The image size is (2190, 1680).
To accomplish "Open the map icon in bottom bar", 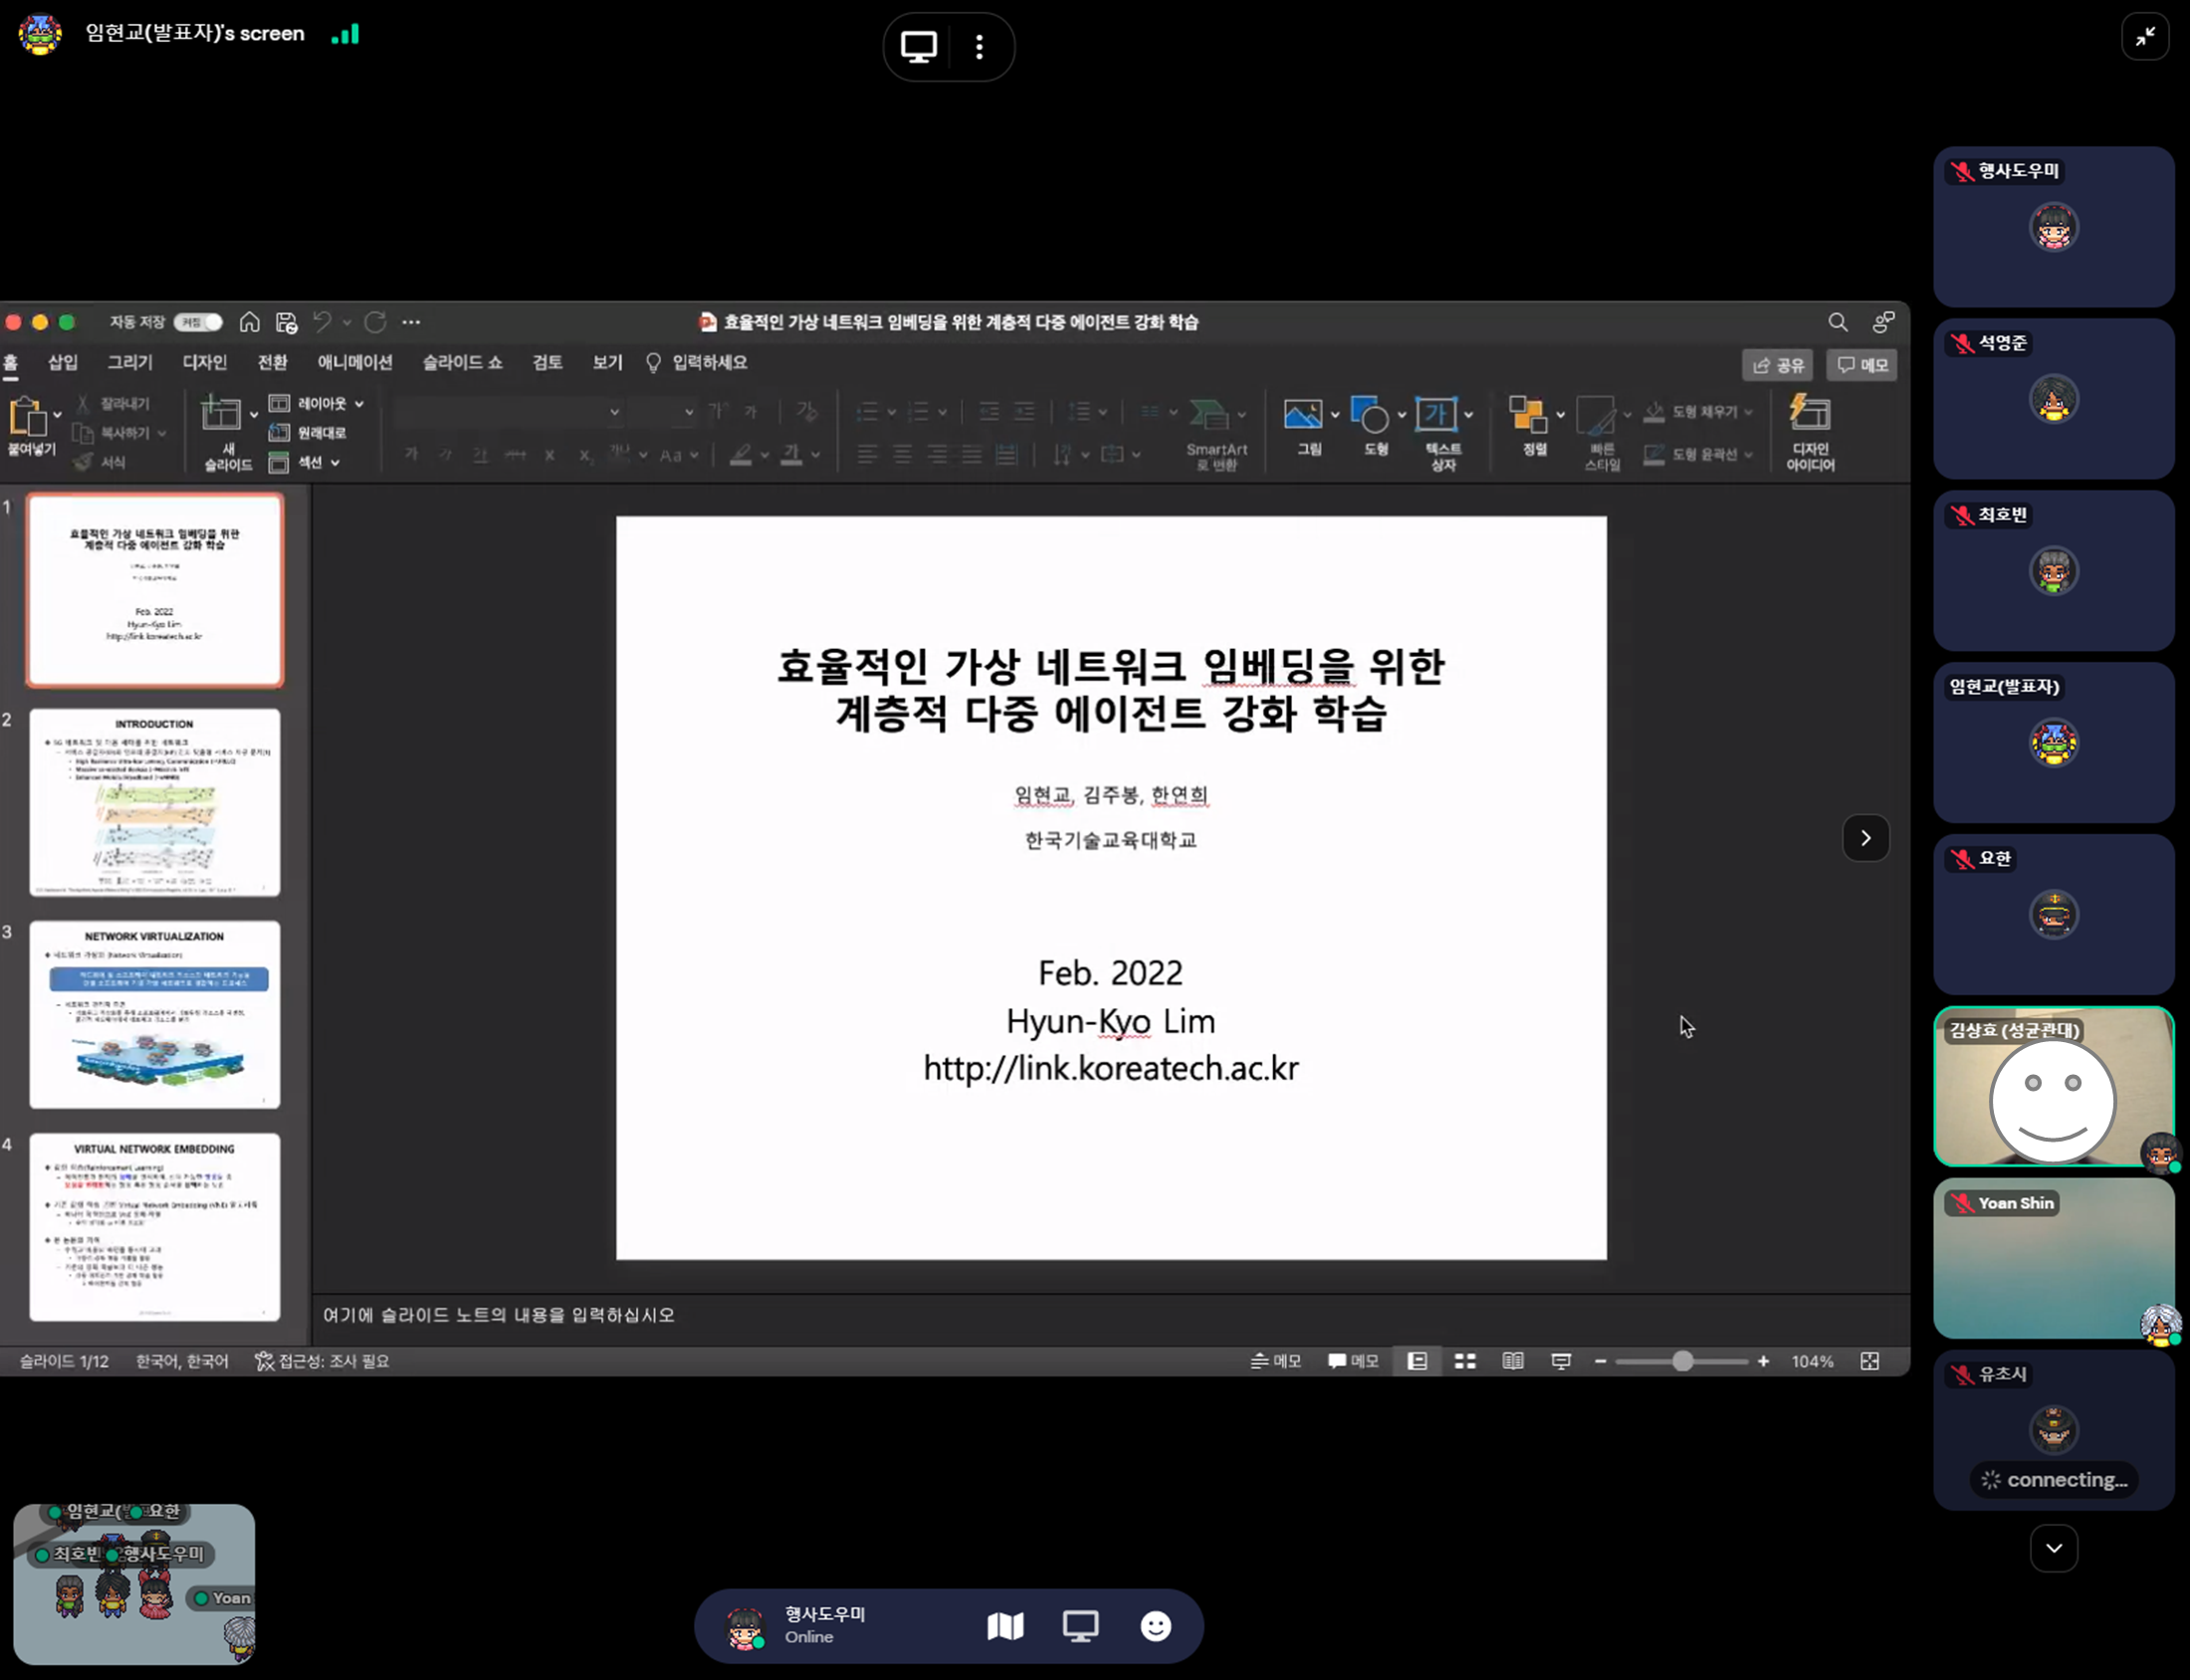I will pos(1005,1626).
